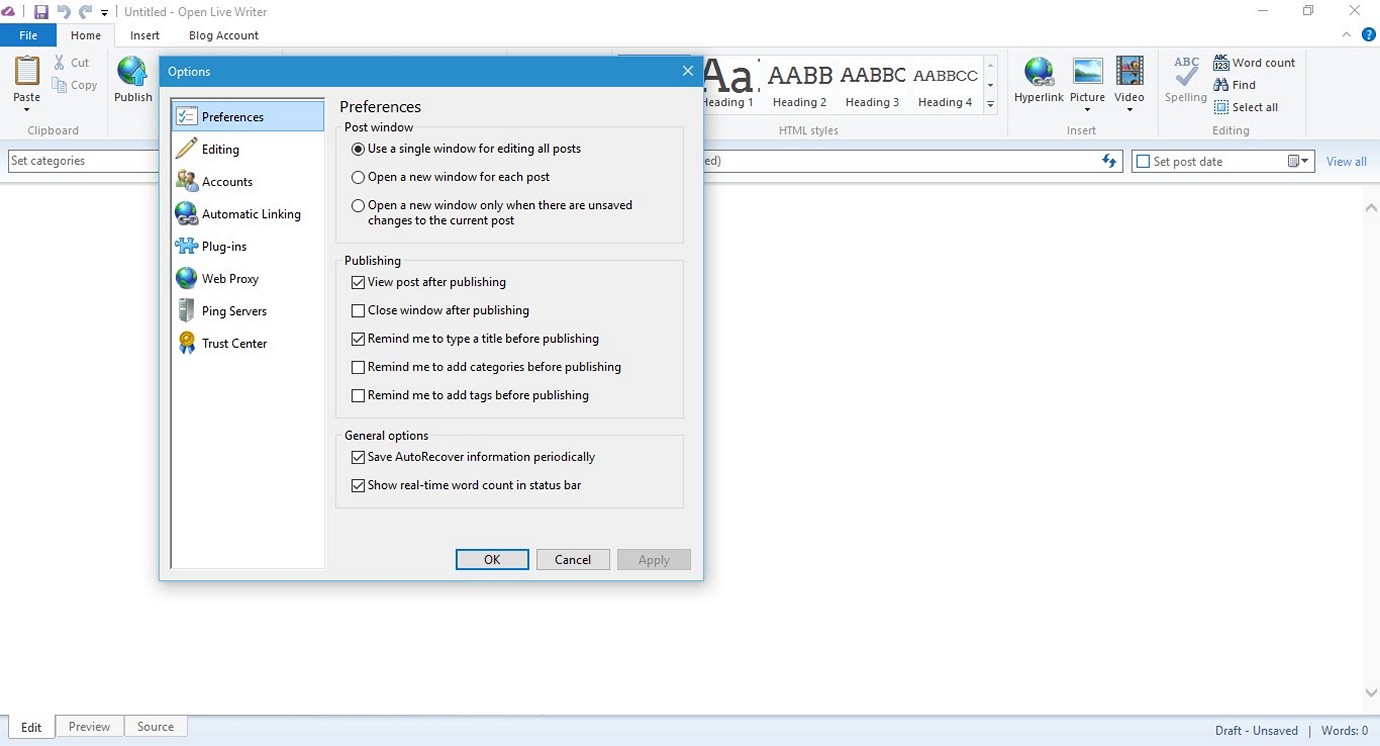This screenshot has width=1380, height=746.
Task: Open the File menu tab
Action: pos(28,35)
